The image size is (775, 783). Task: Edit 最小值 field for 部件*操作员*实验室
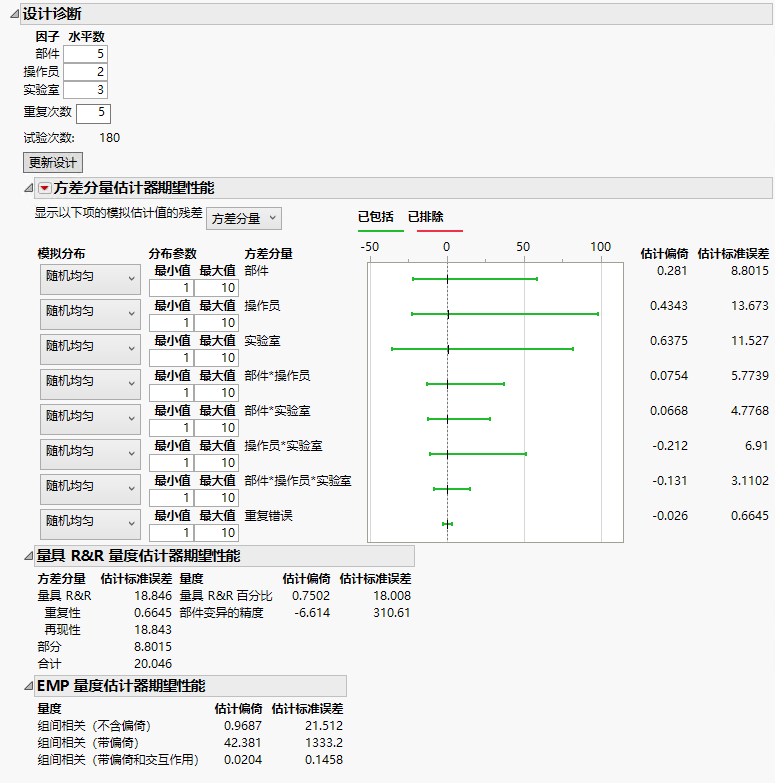tap(172, 498)
